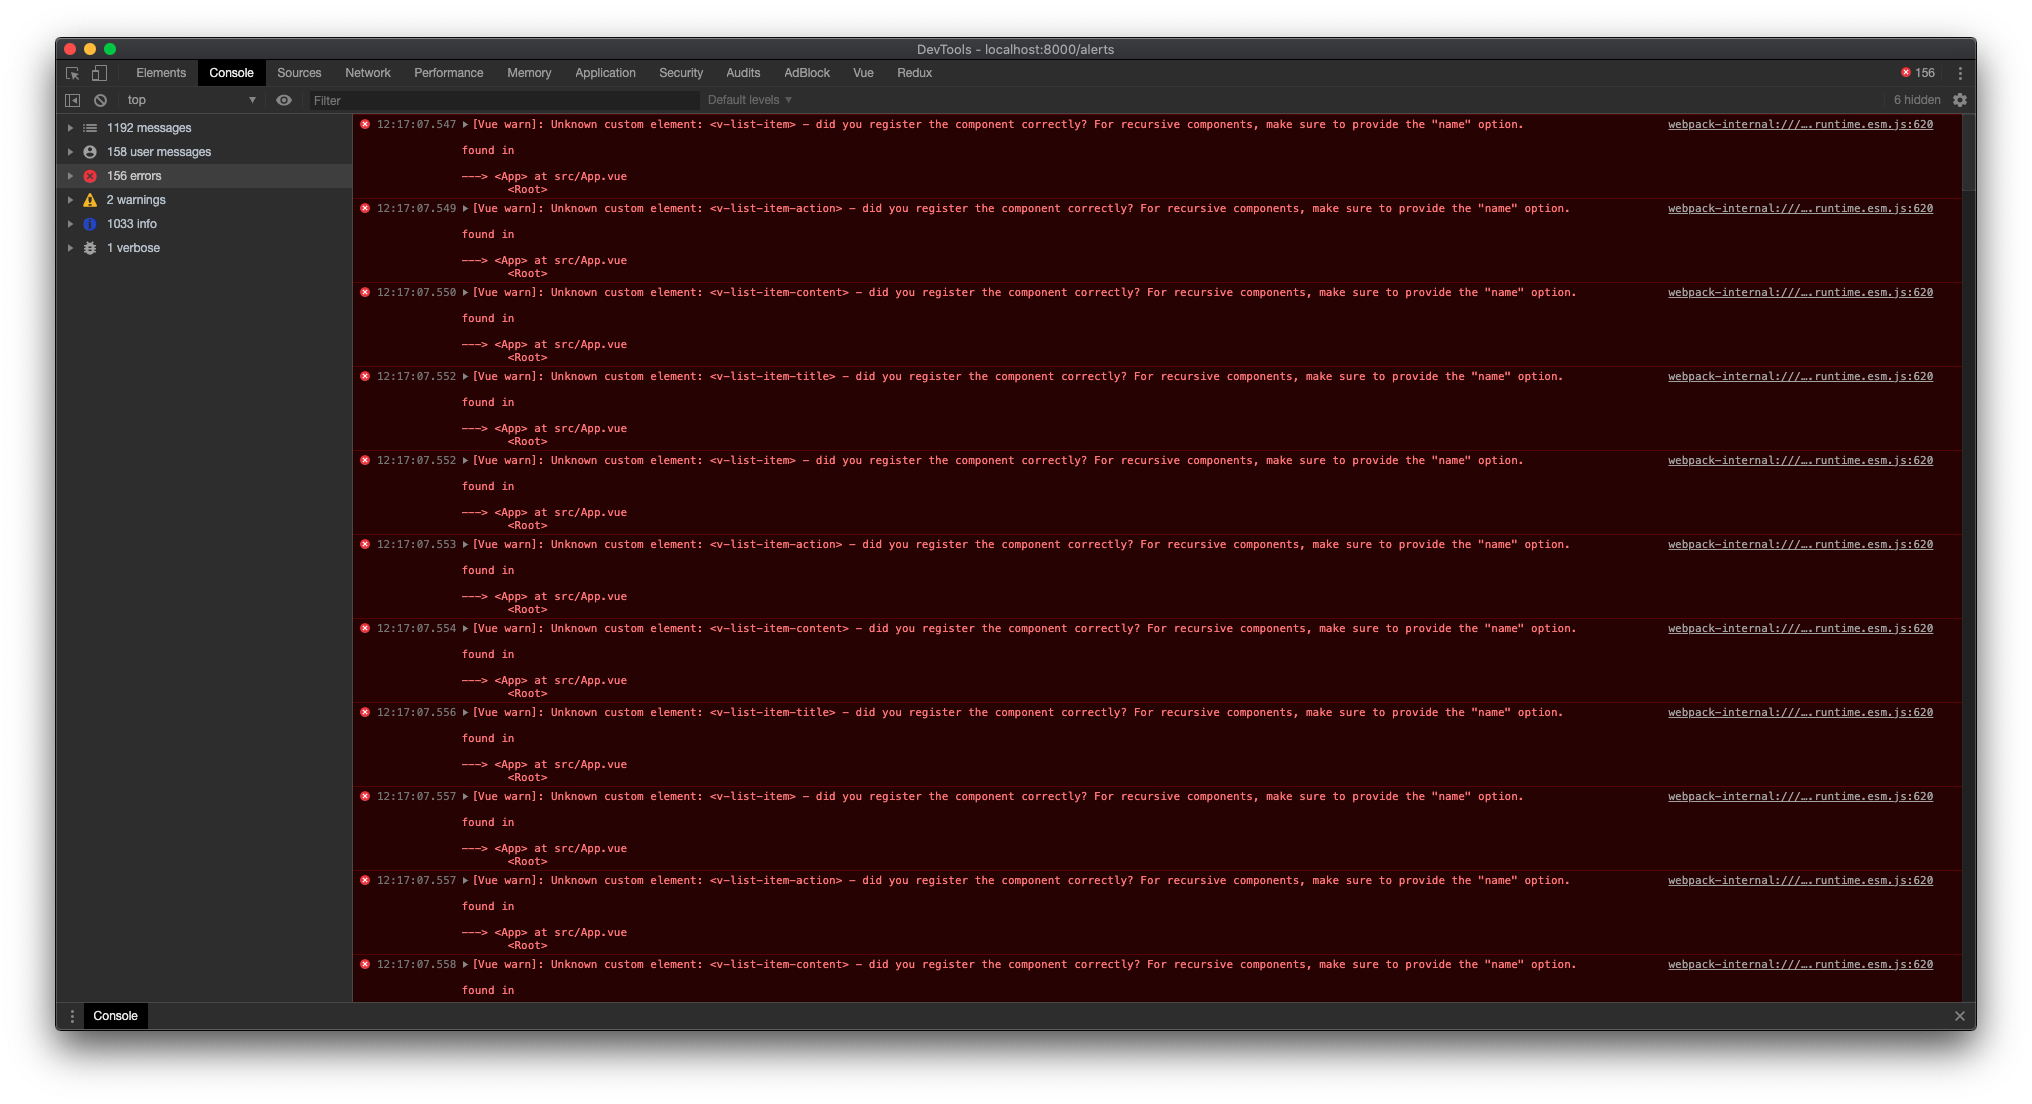
Task: Click the red error count badge in toolbar
Action: (x=1916, y=72)
